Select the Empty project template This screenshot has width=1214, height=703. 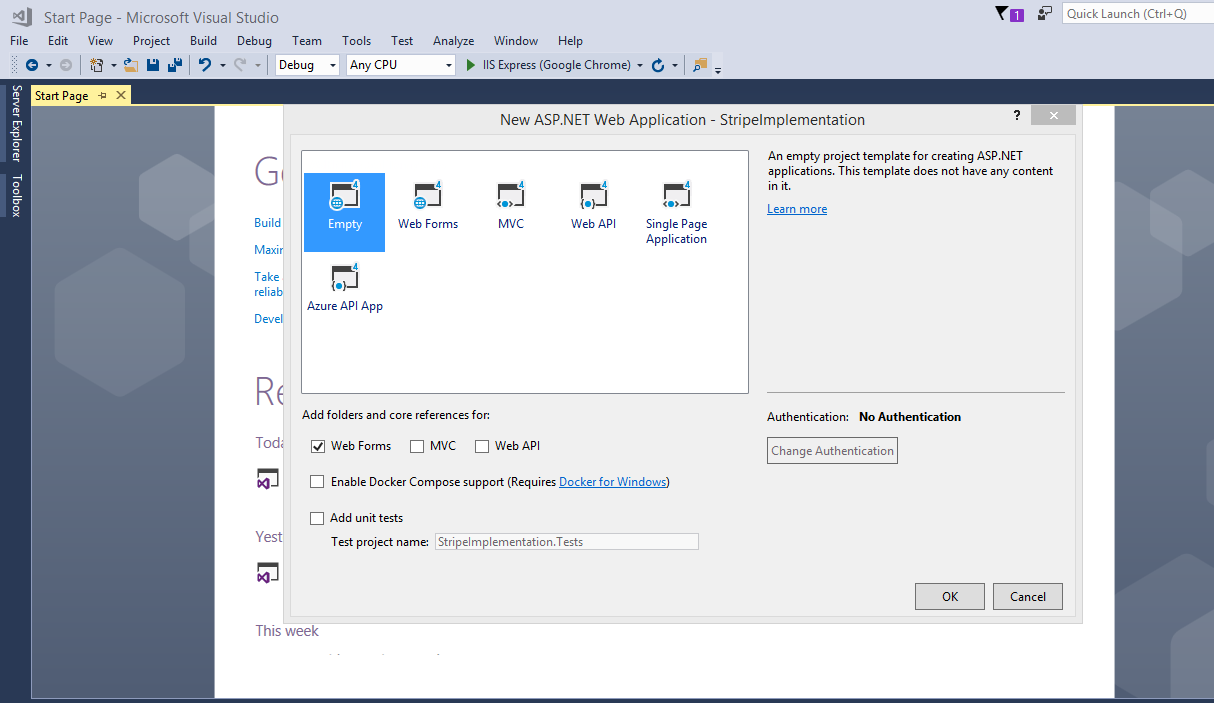click(x=344, y=212)
